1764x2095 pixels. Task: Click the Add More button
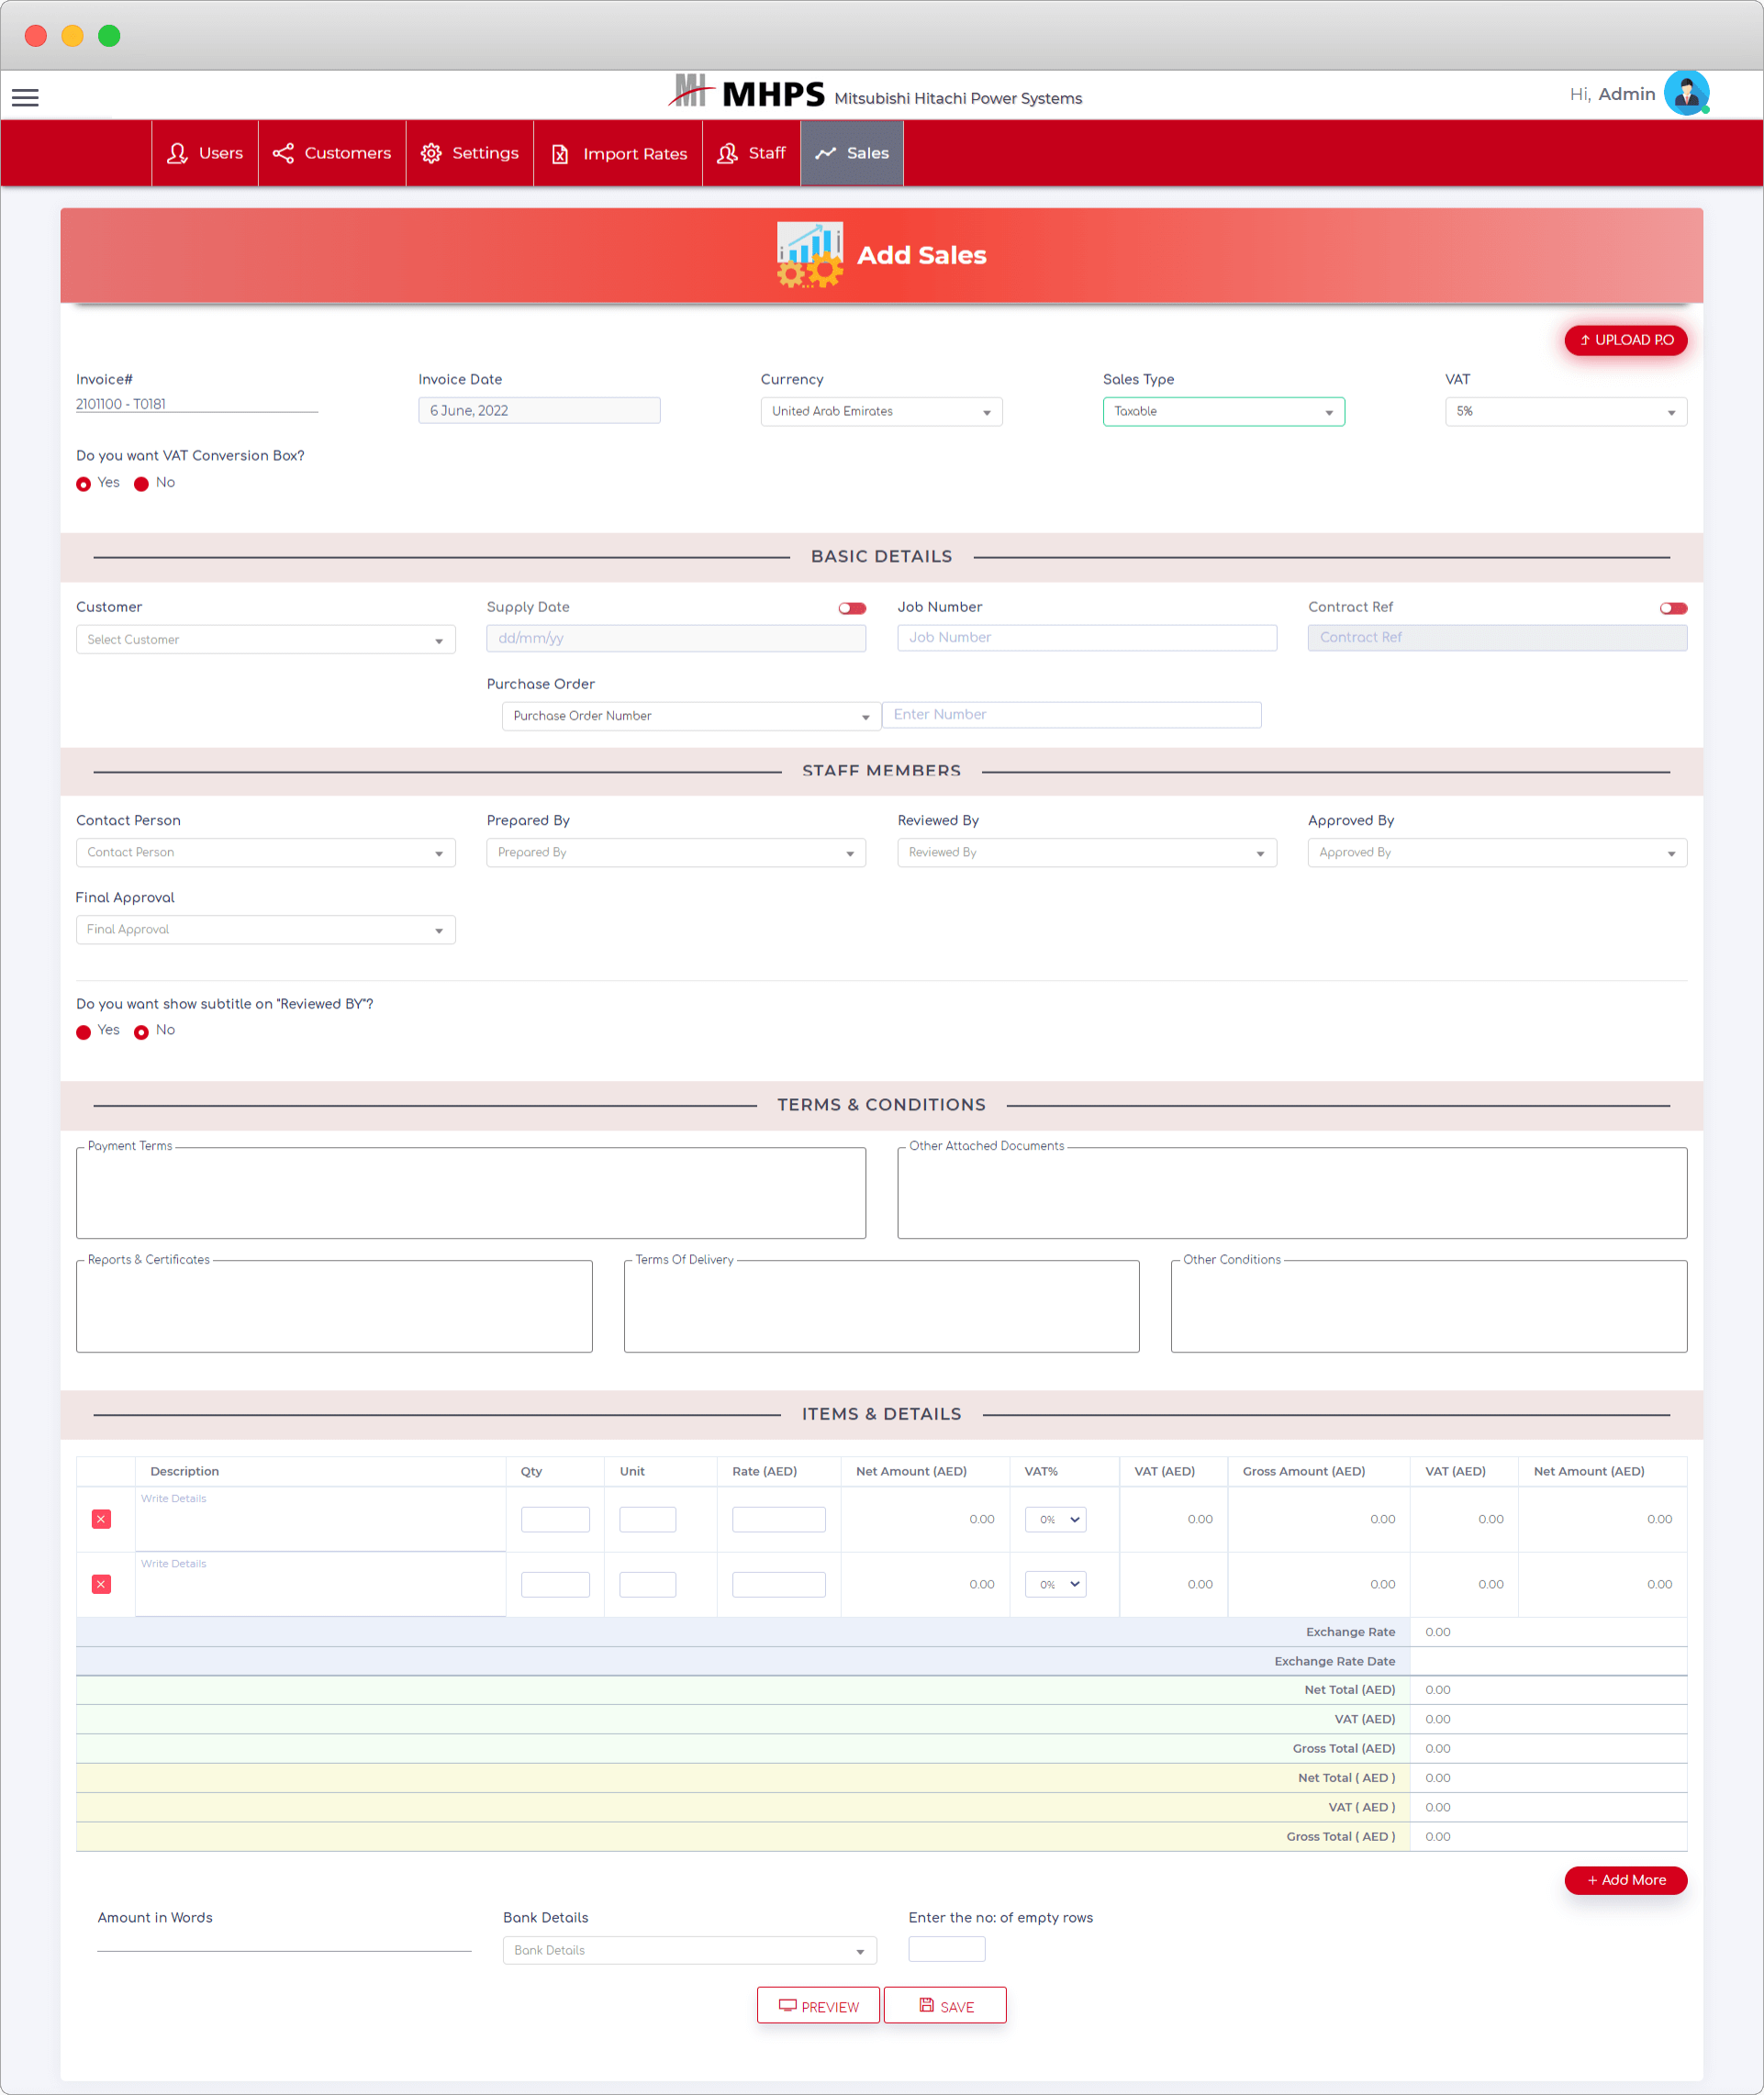tap(1625, 1880)
